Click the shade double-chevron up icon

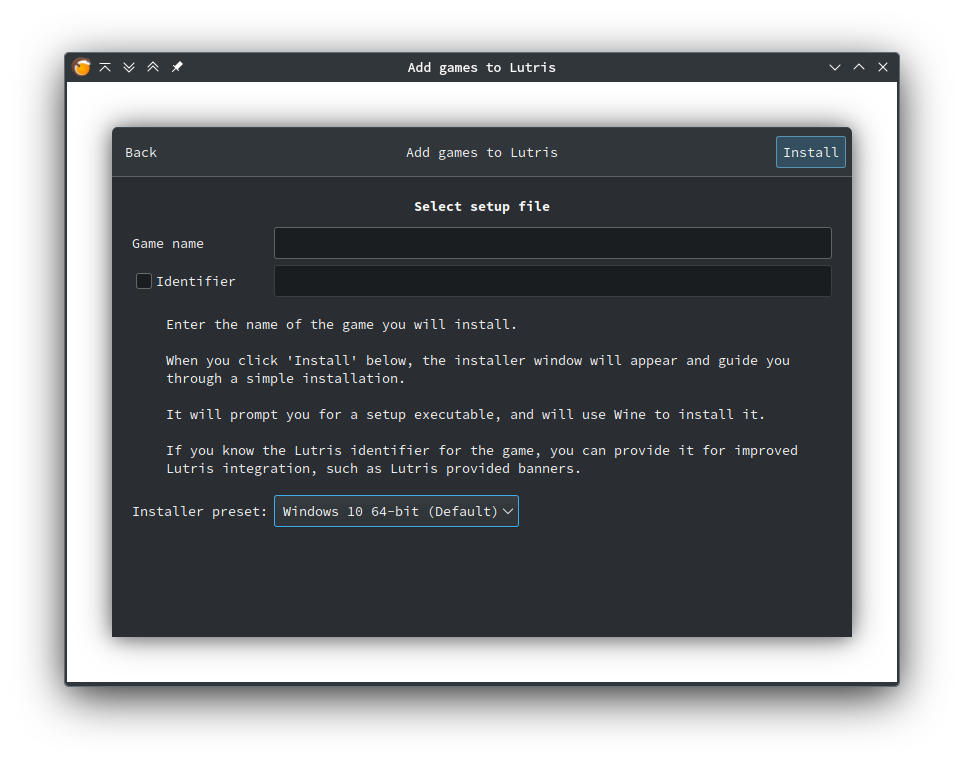coord(153,67)
